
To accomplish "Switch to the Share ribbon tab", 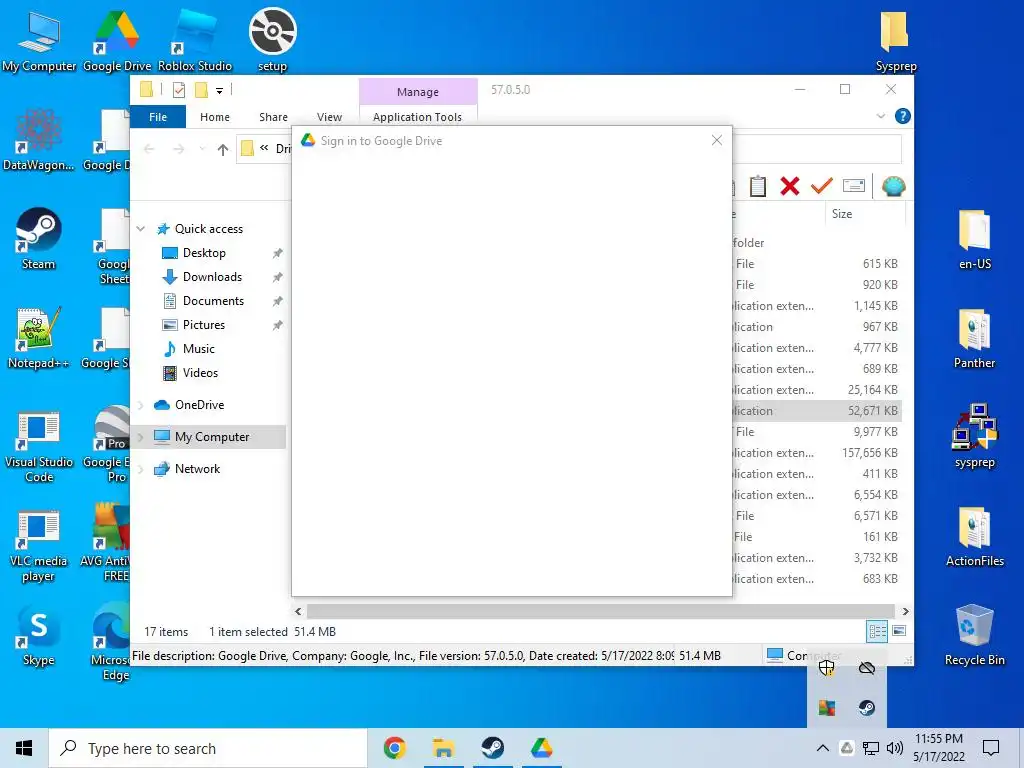I will pos(273,117).
